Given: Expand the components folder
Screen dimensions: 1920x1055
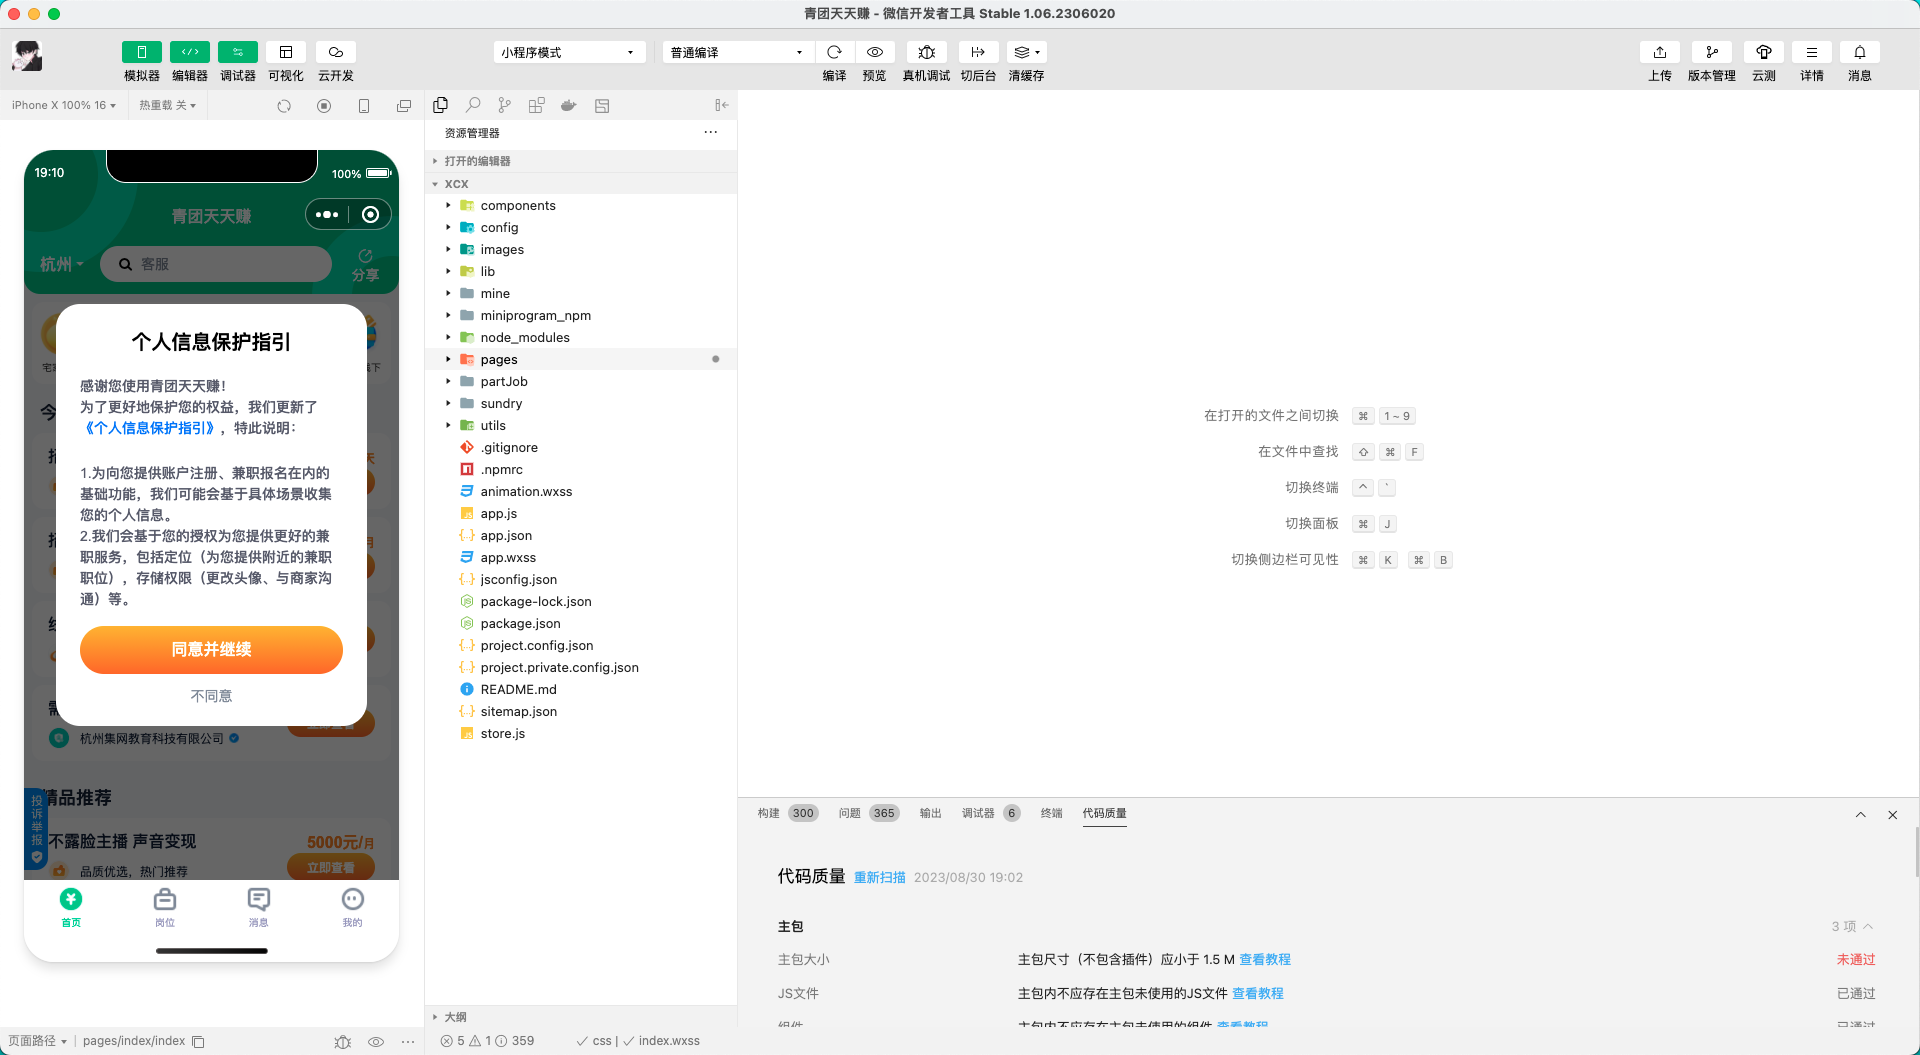Looking at the screenshot, I should (581, 205).
